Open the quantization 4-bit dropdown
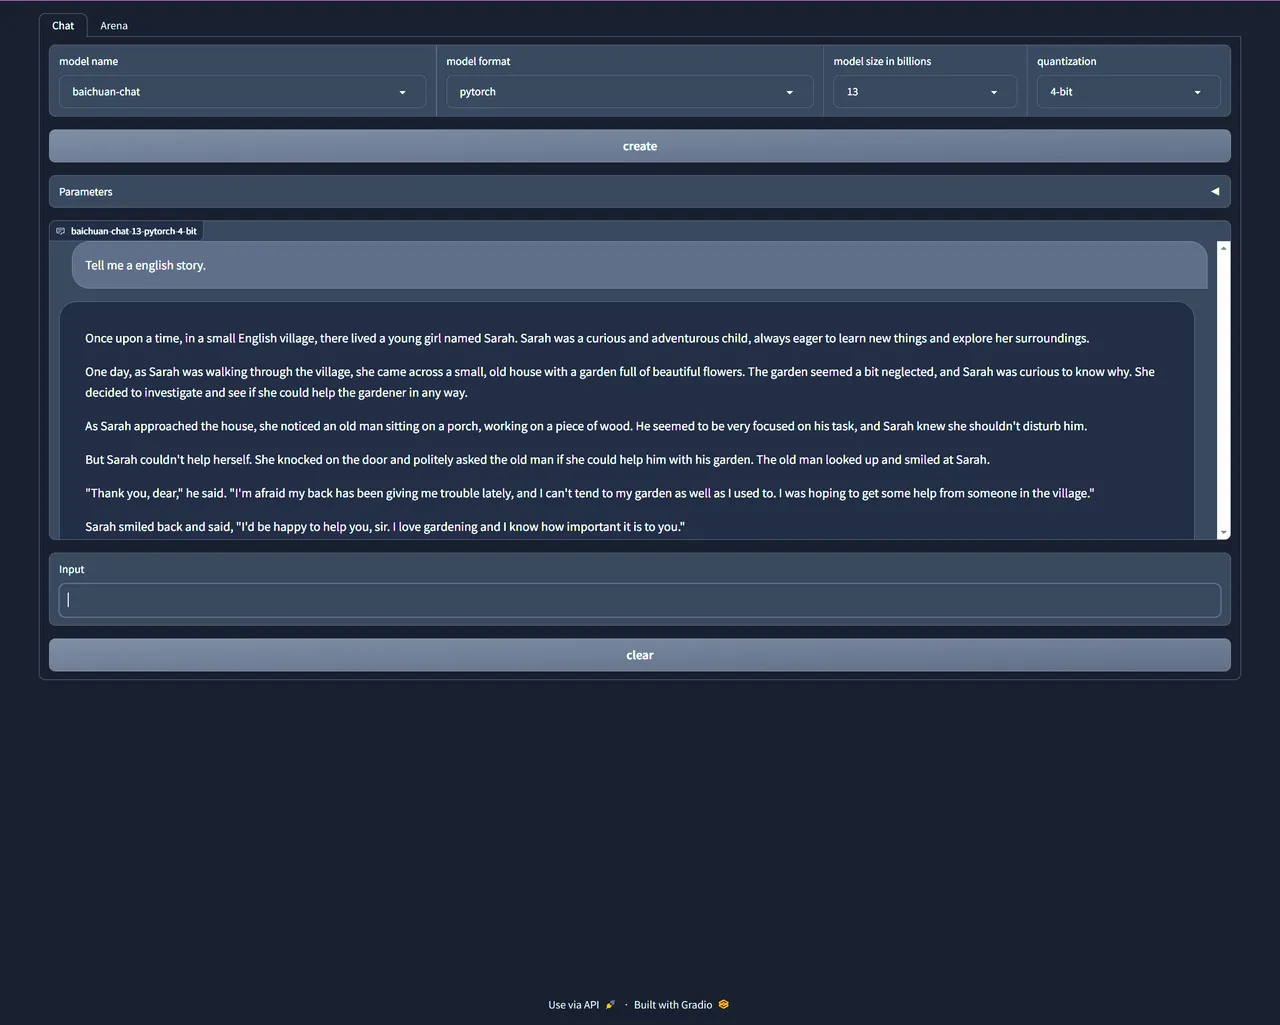Viewport: 1280px width, 1025px height. click(x=1197, y=92)
